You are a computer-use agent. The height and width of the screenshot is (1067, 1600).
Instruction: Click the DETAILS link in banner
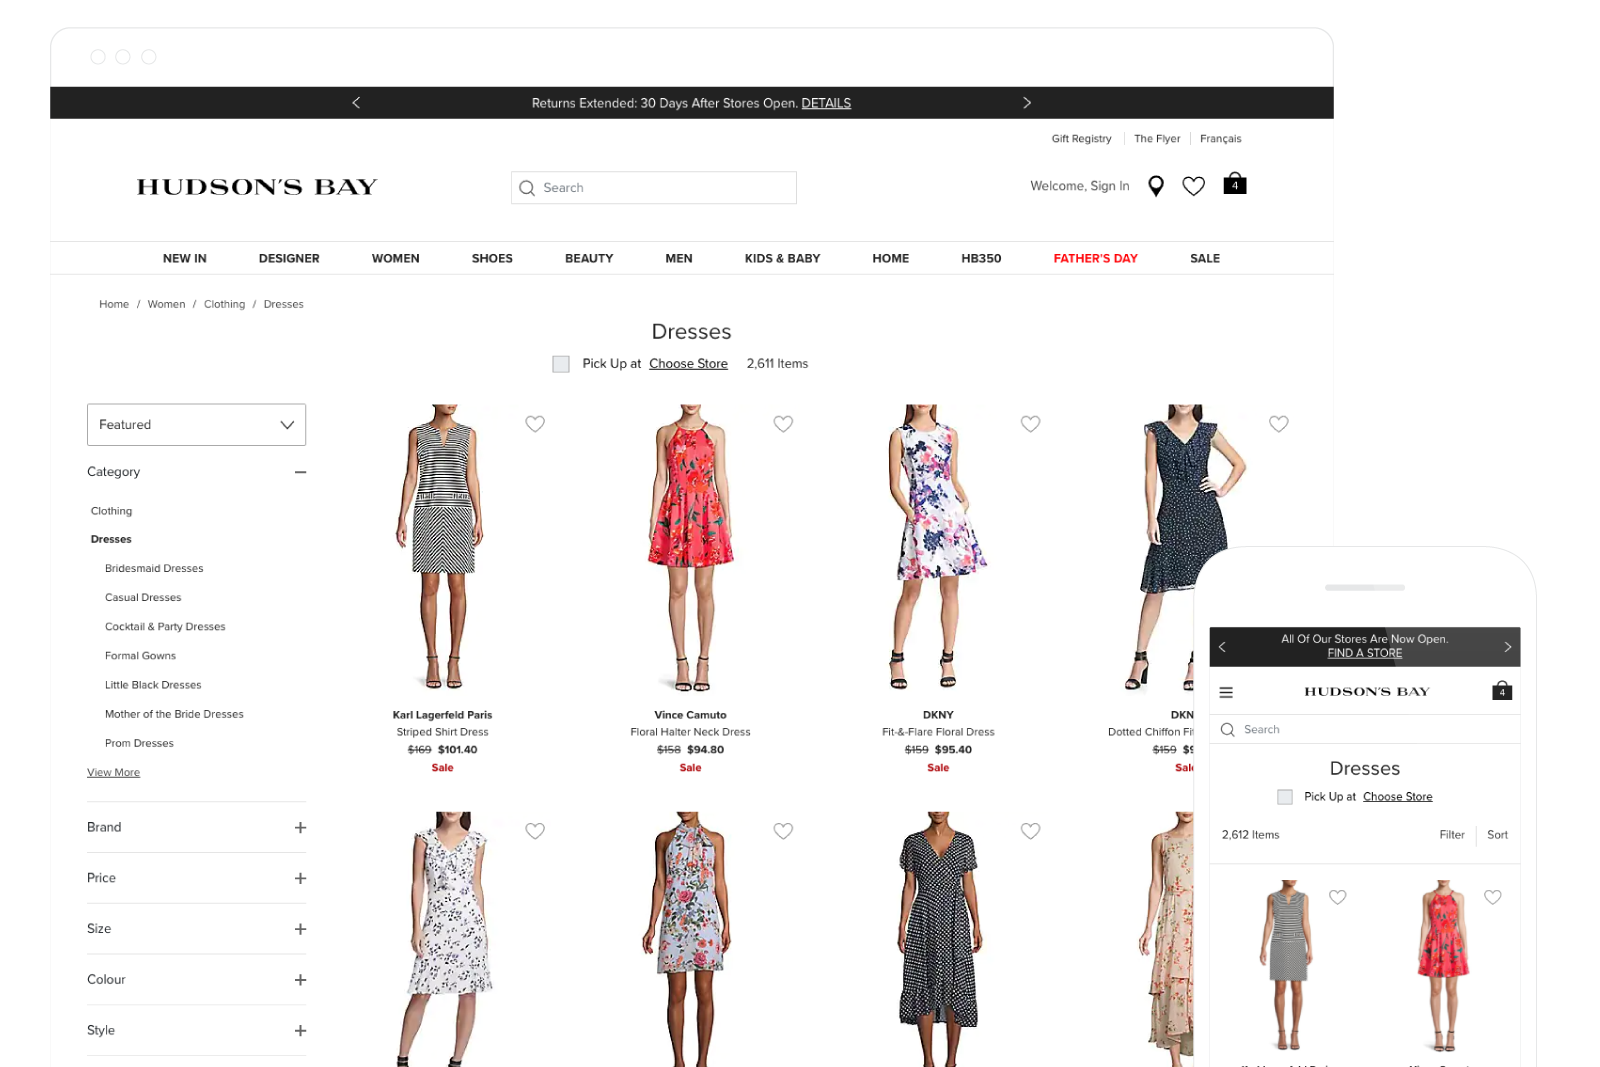[826, 103]
